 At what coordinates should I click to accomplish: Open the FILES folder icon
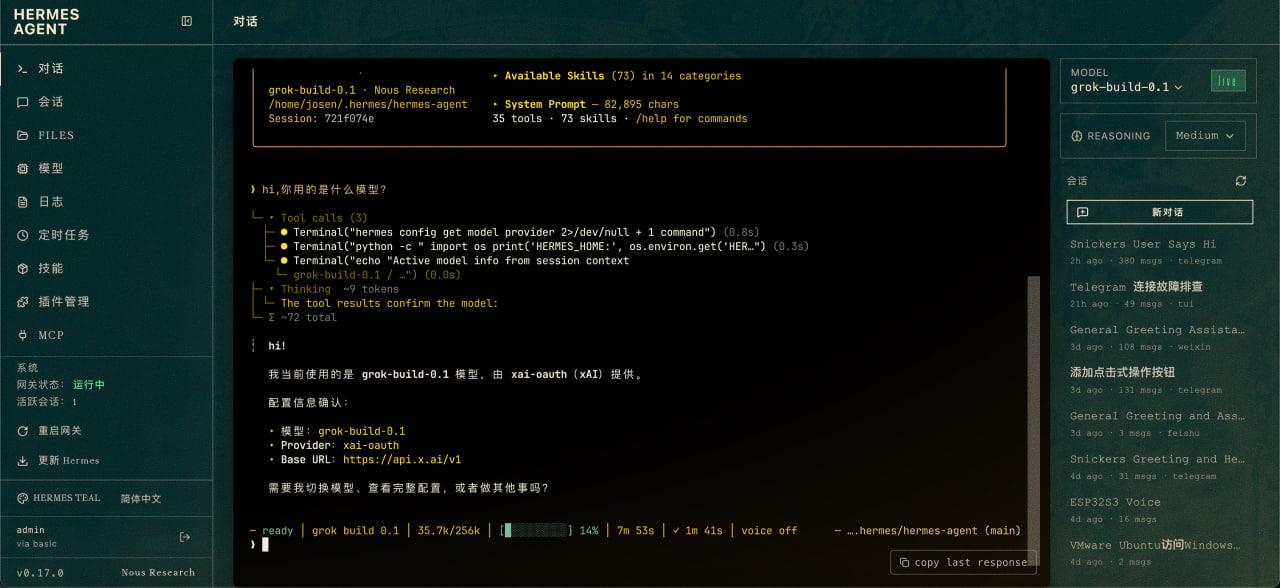[x=22, y=135]
